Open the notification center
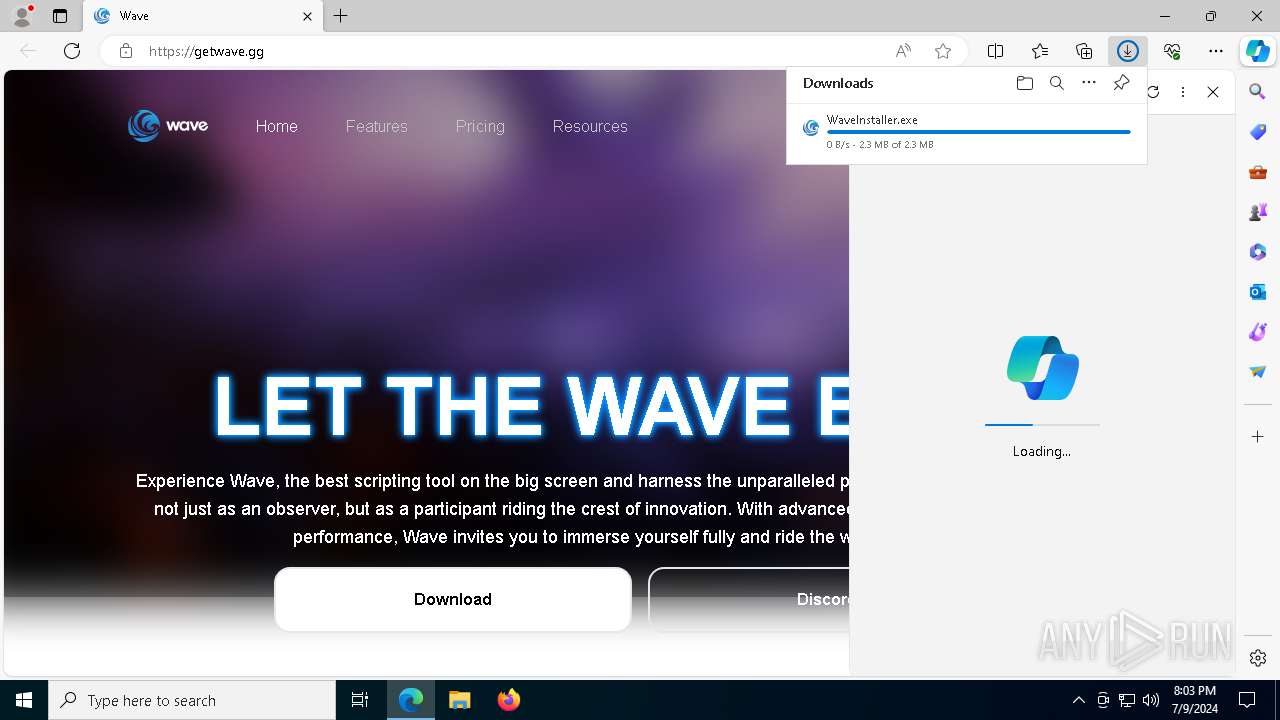Image resolution: width=1280 pixels, height=720 pixels. 1247,700
